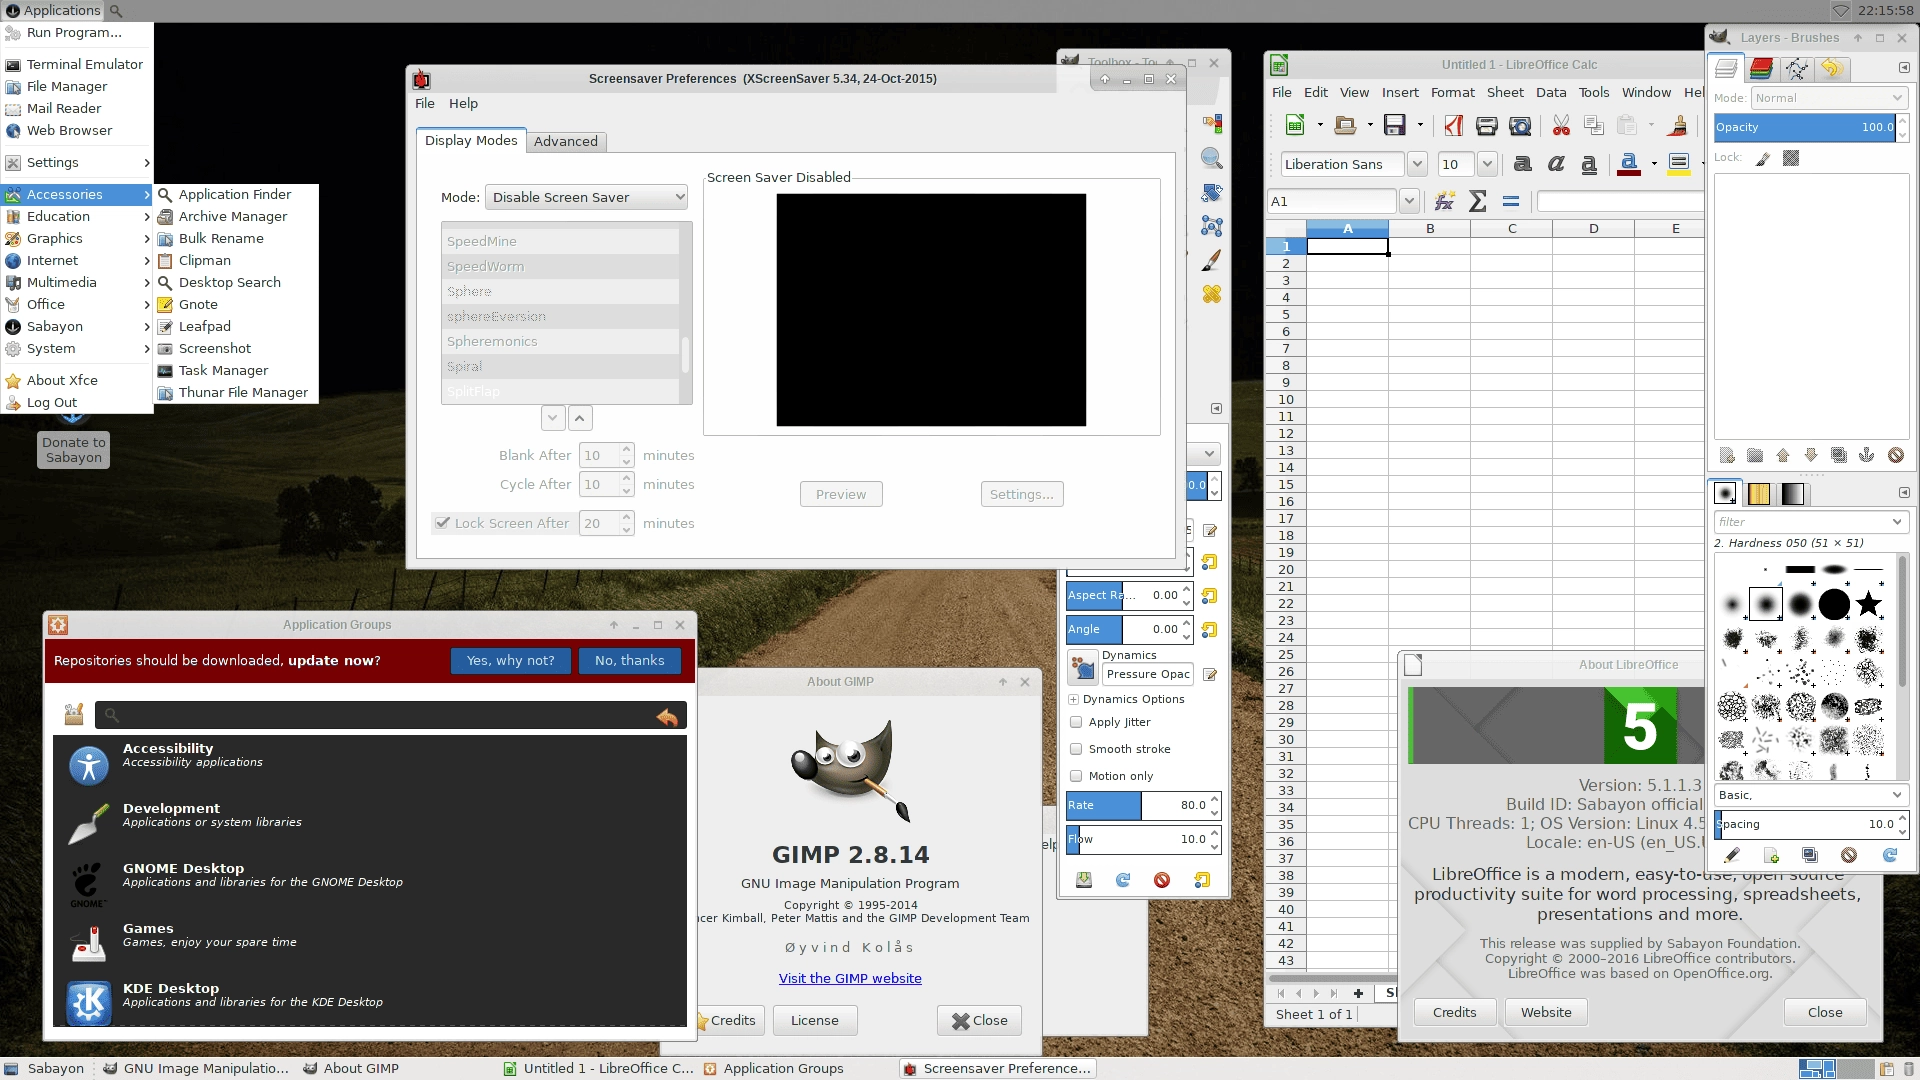Select the Heal tool in GIMP toolbox
1920x1080 pixels.
1212,294
